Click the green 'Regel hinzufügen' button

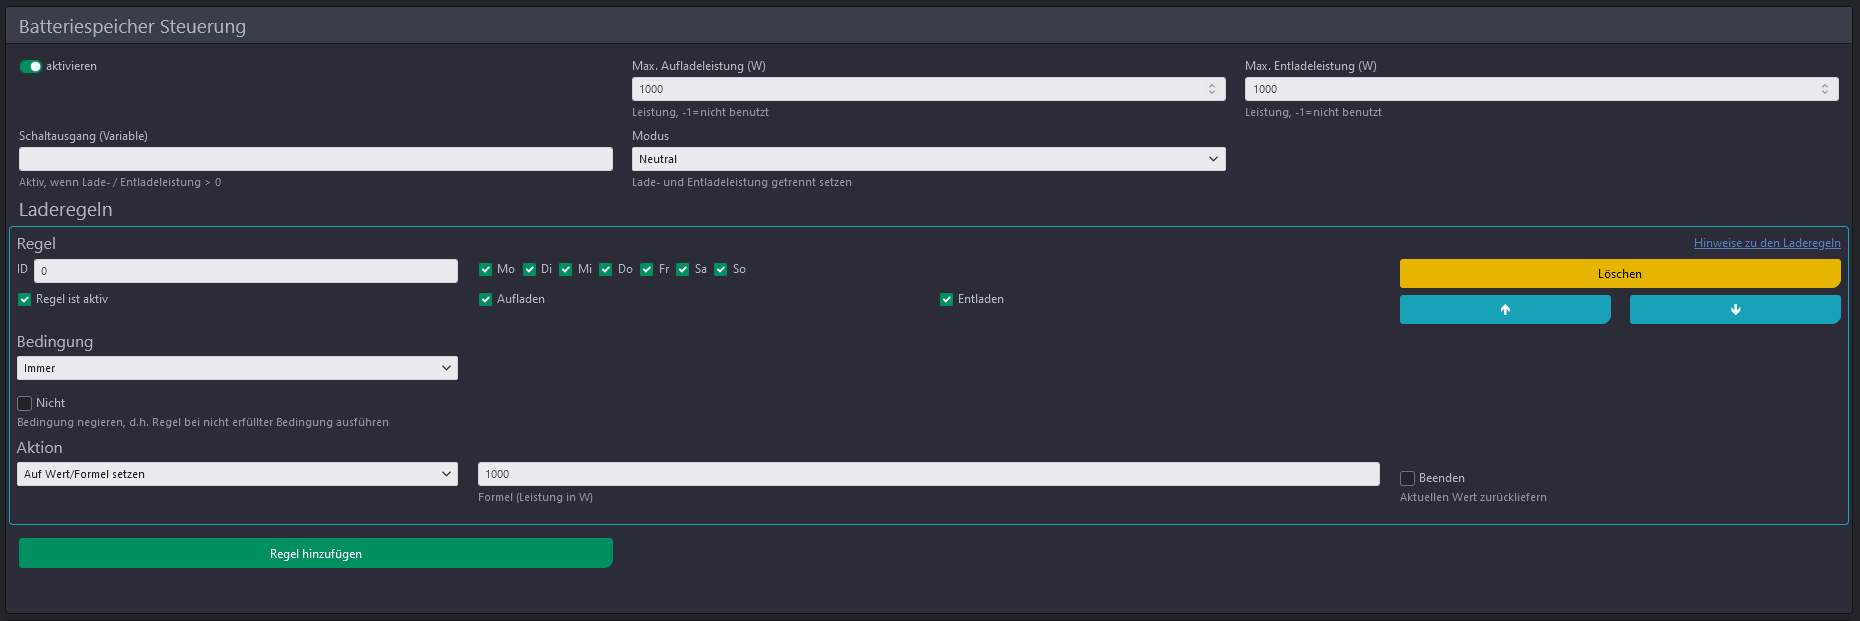point(315,553)
